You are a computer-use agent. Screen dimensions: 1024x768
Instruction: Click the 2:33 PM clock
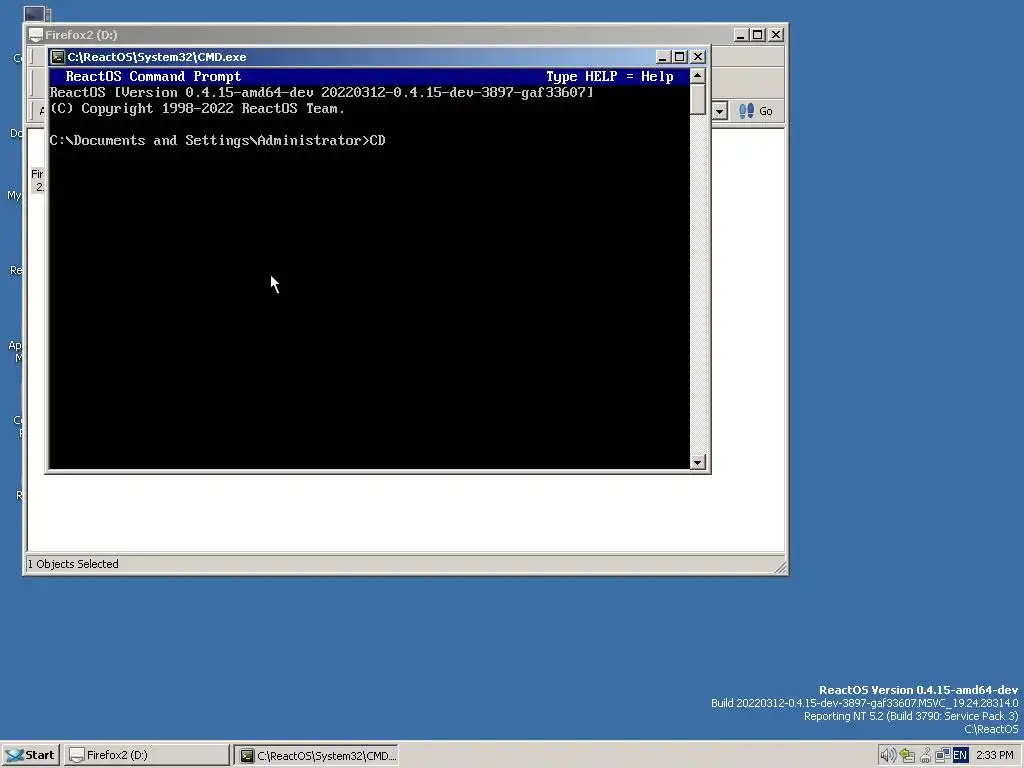click(x=995, y=755)
